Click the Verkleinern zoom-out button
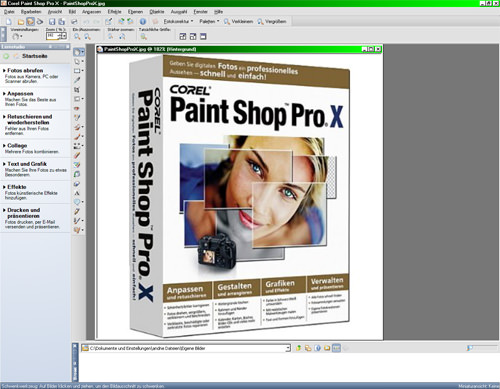Image resolution: width=500 pixels, height=389 pixels. tap(239, 21)
